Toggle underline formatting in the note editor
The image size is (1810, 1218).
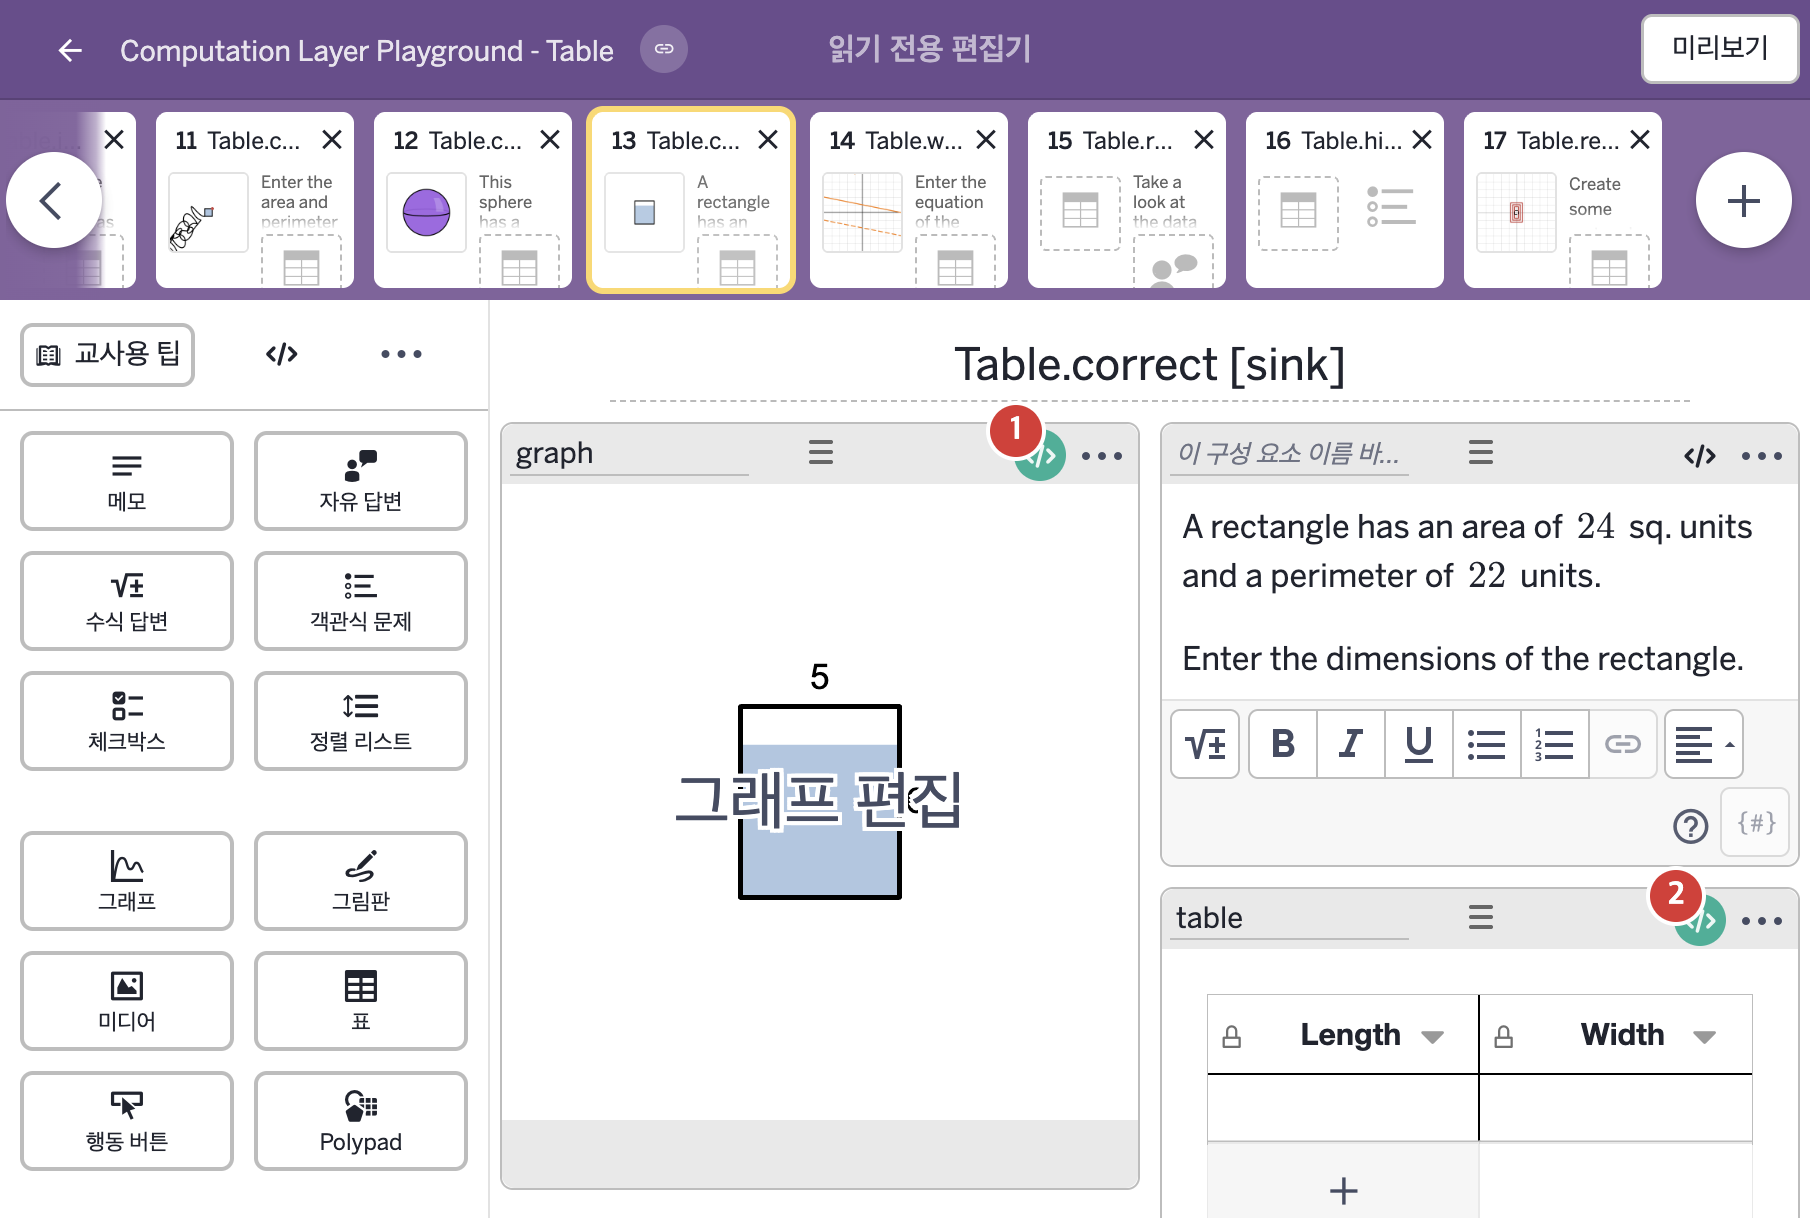1419,744
